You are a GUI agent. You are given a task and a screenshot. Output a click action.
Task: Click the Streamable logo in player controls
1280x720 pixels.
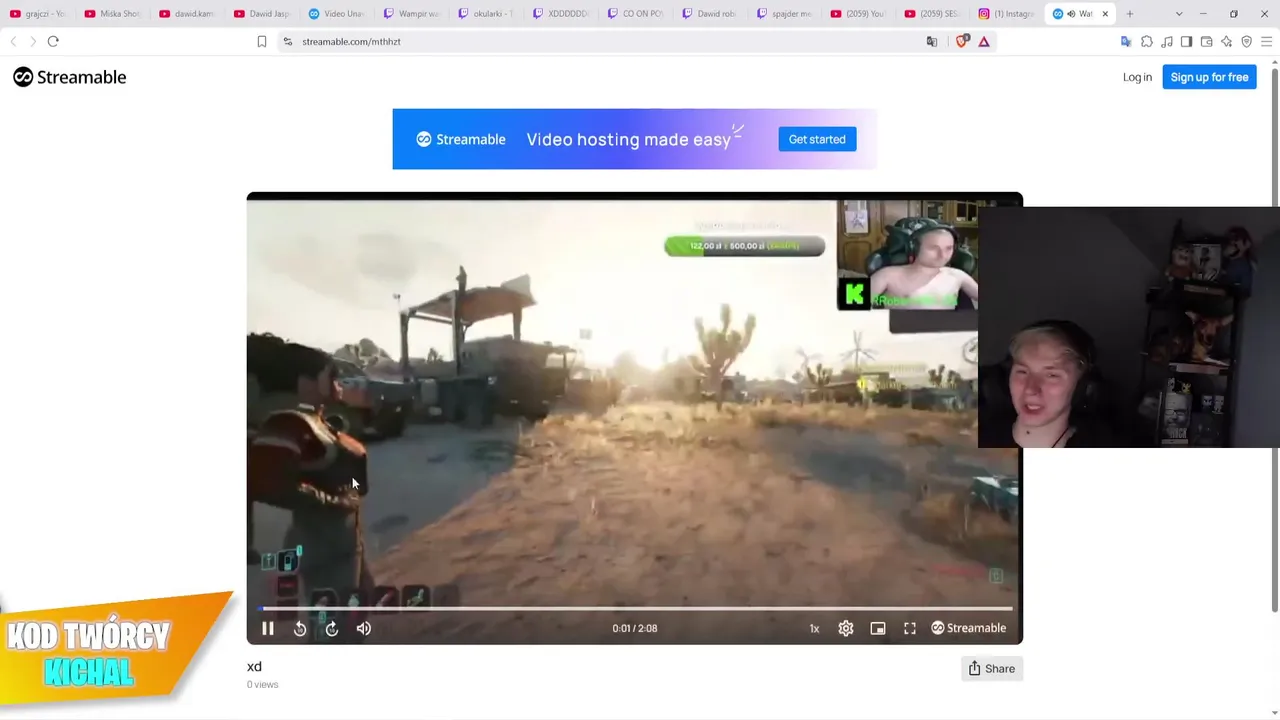pyautogui.click(x=969, y=628)
